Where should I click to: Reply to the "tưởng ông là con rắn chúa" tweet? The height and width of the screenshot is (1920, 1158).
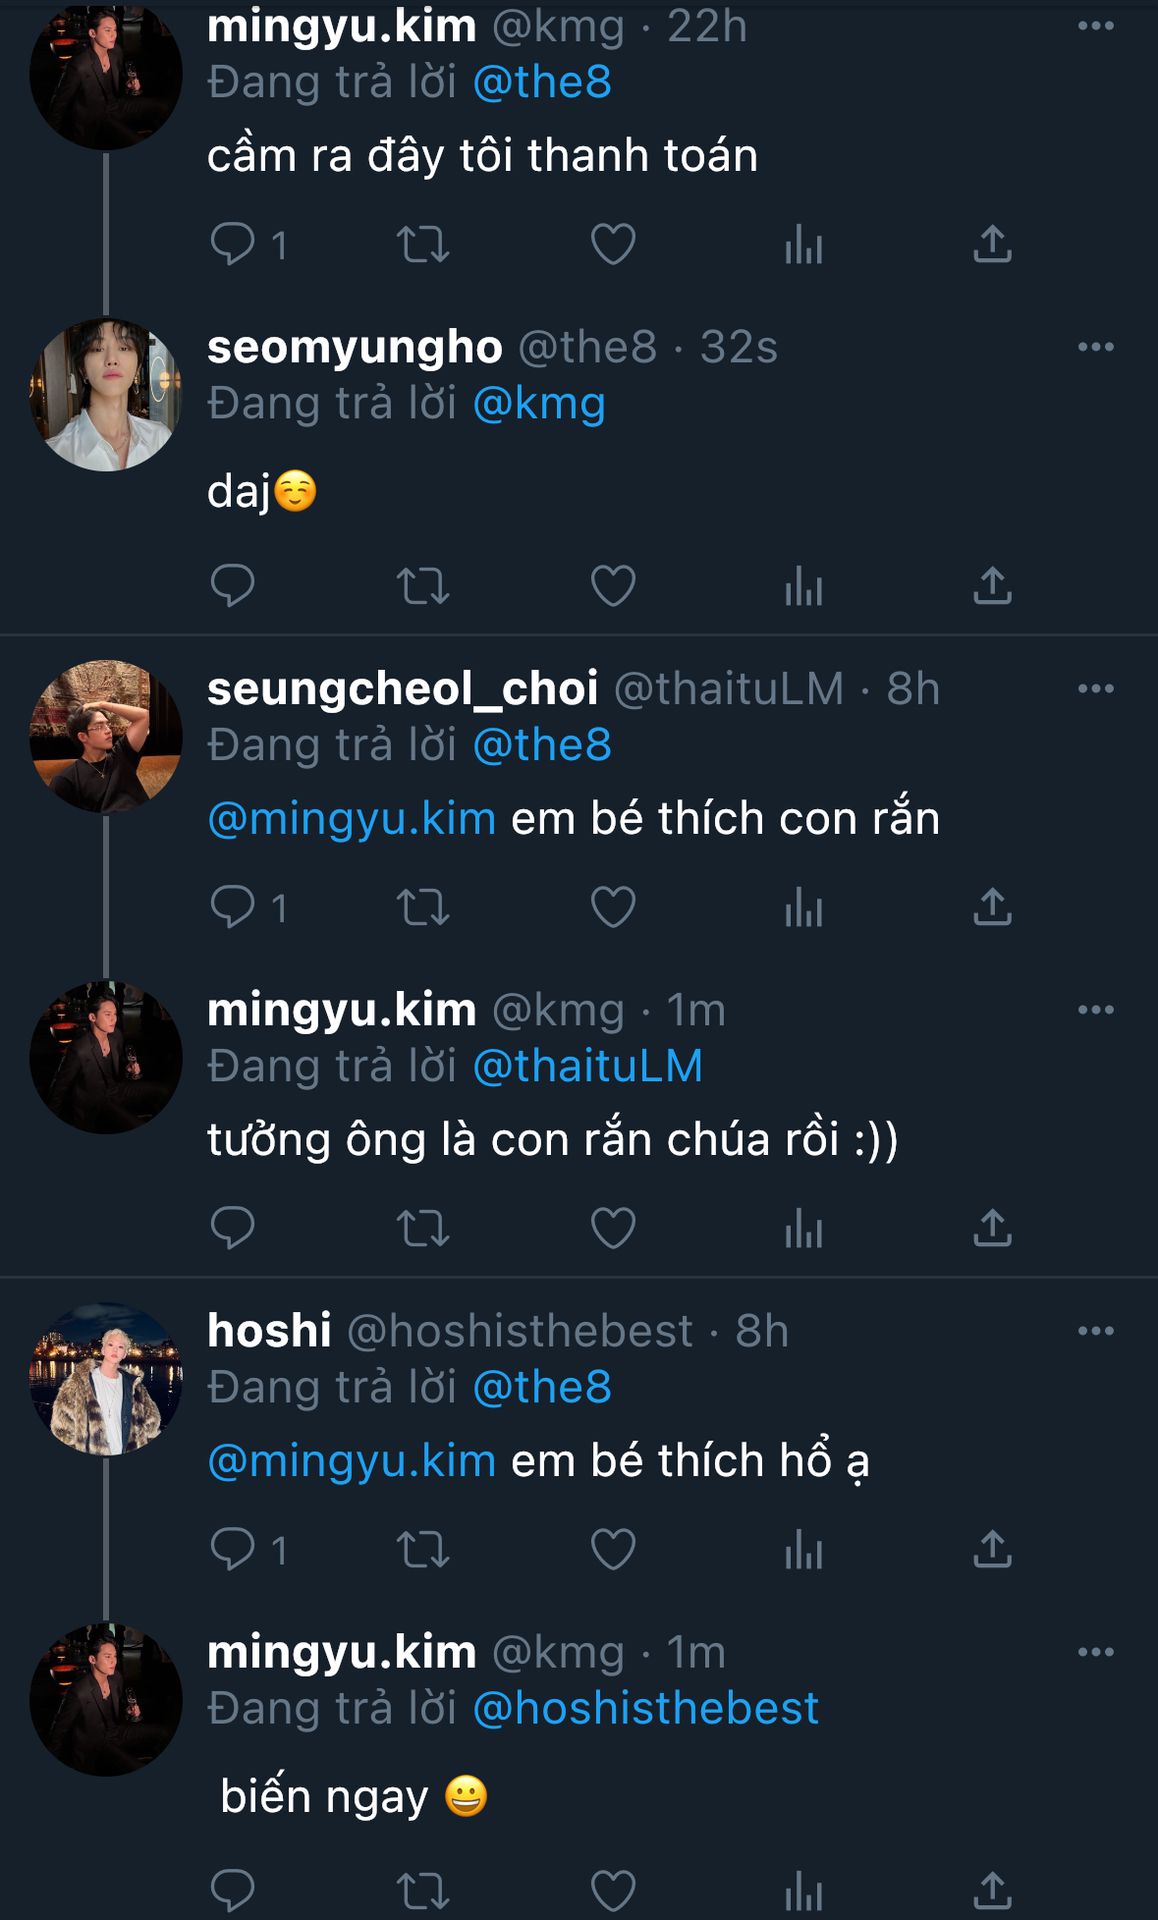pos(233,1229)
